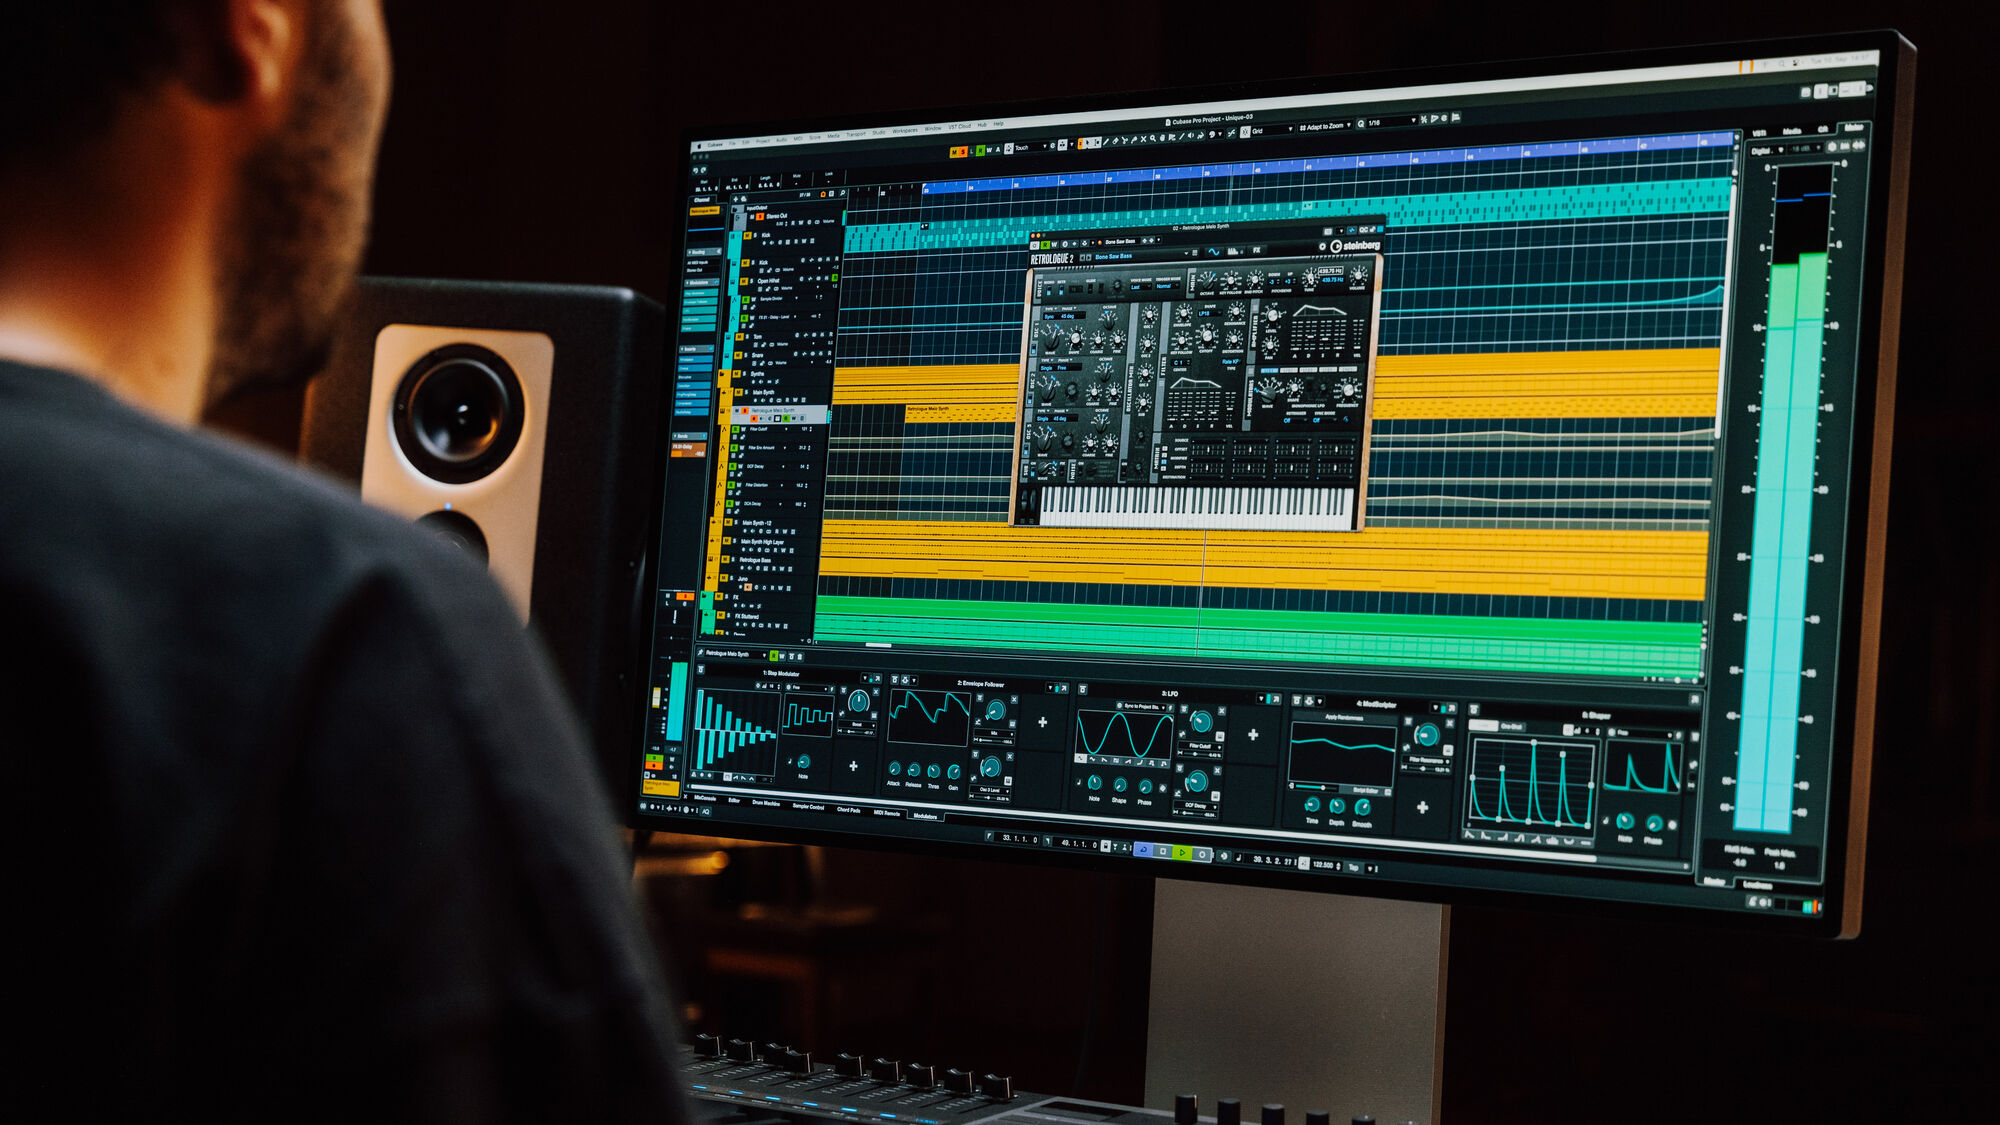Open the Modulators lower zone tab
The height and width of the screenshot is (1125, 2000).
[925, 816]
